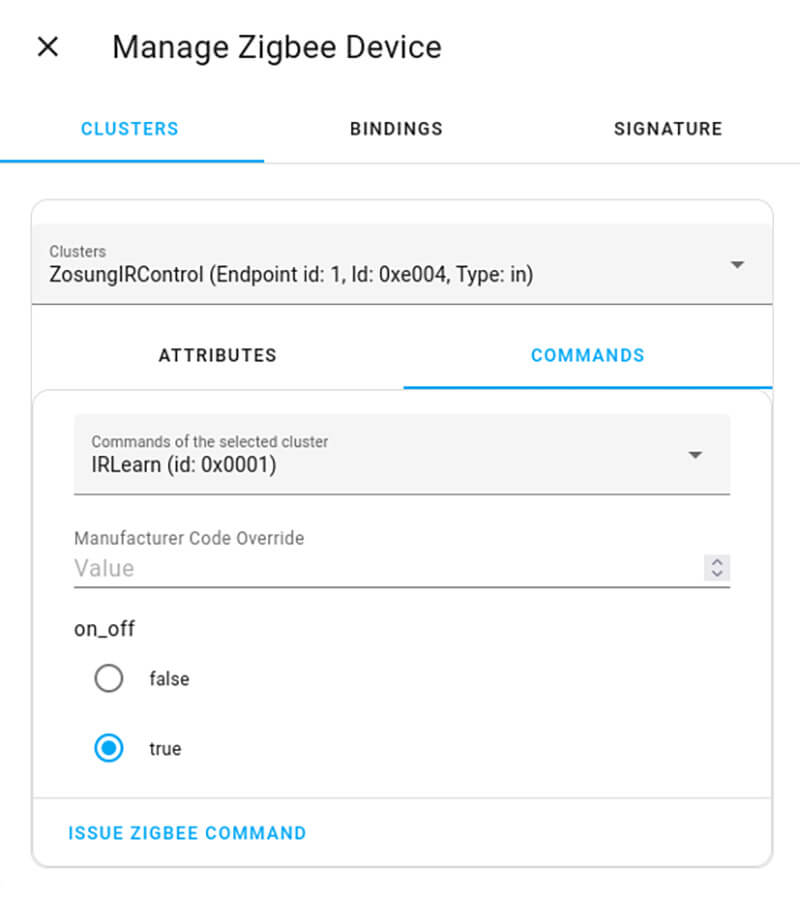Click the Clusters dropdown arrow icon
The image size is (800, 899).
(737, 265)
